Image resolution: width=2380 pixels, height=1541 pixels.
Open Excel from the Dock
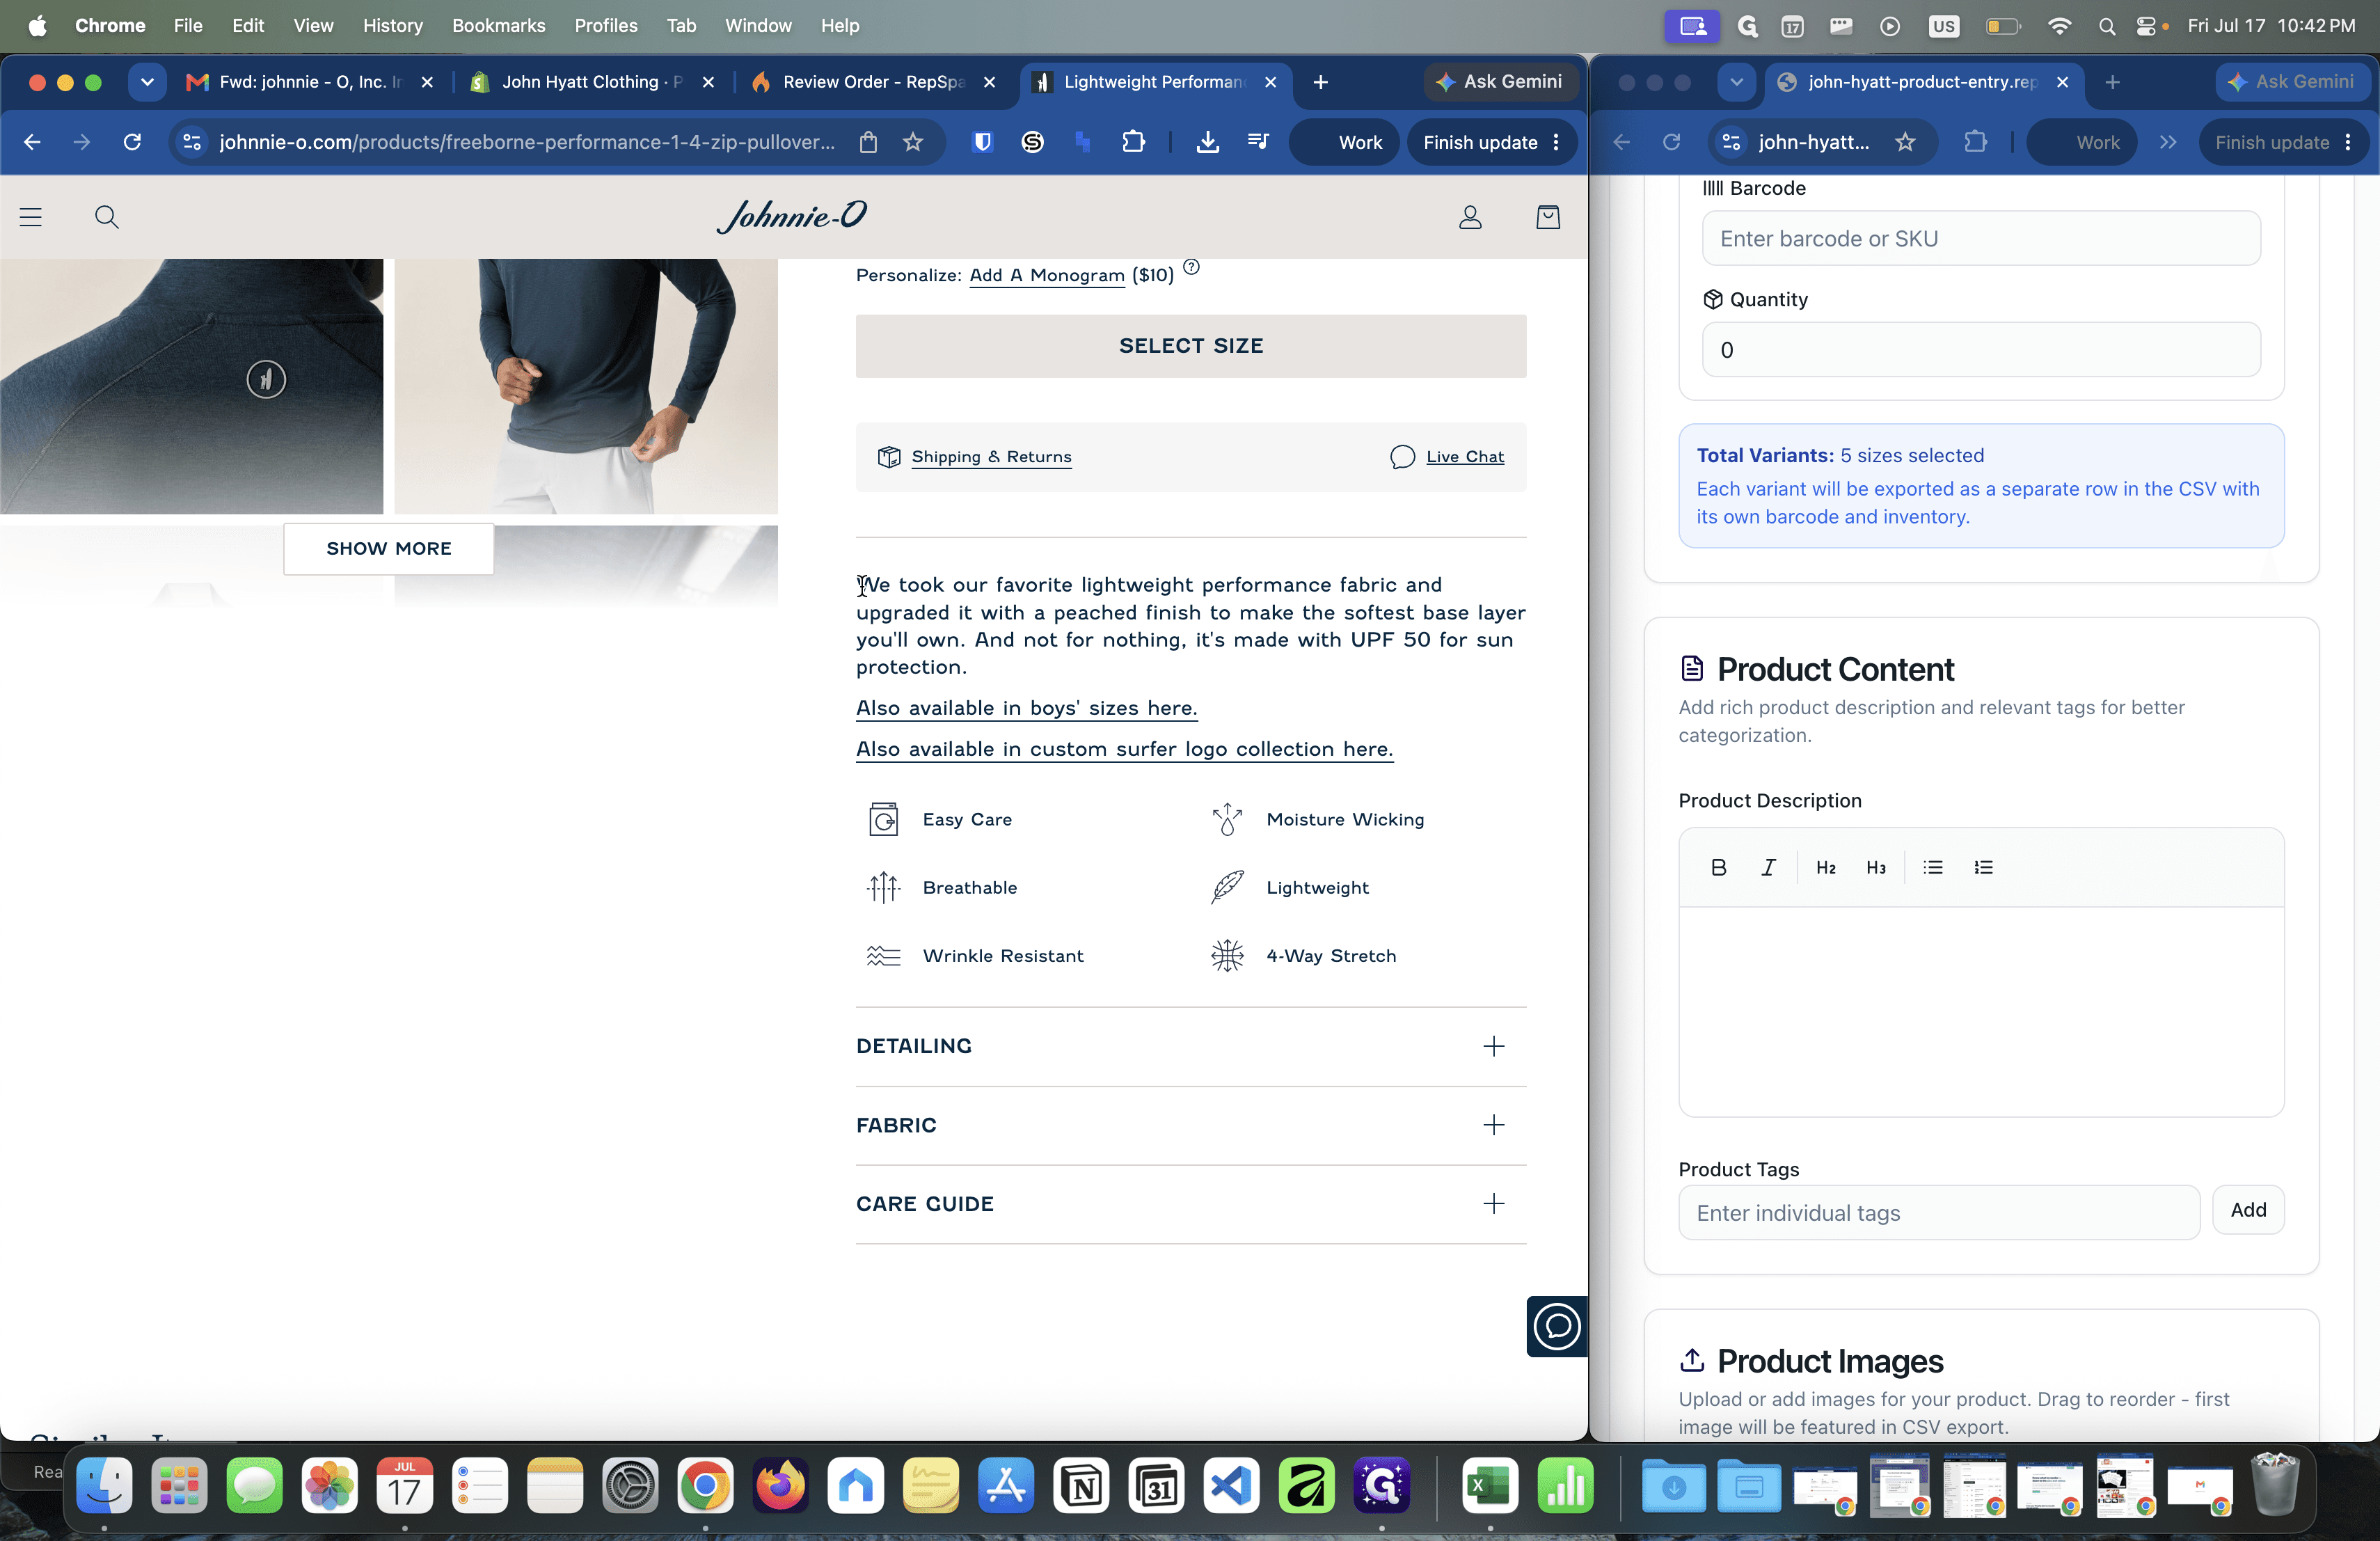tap(1489, 1486)
